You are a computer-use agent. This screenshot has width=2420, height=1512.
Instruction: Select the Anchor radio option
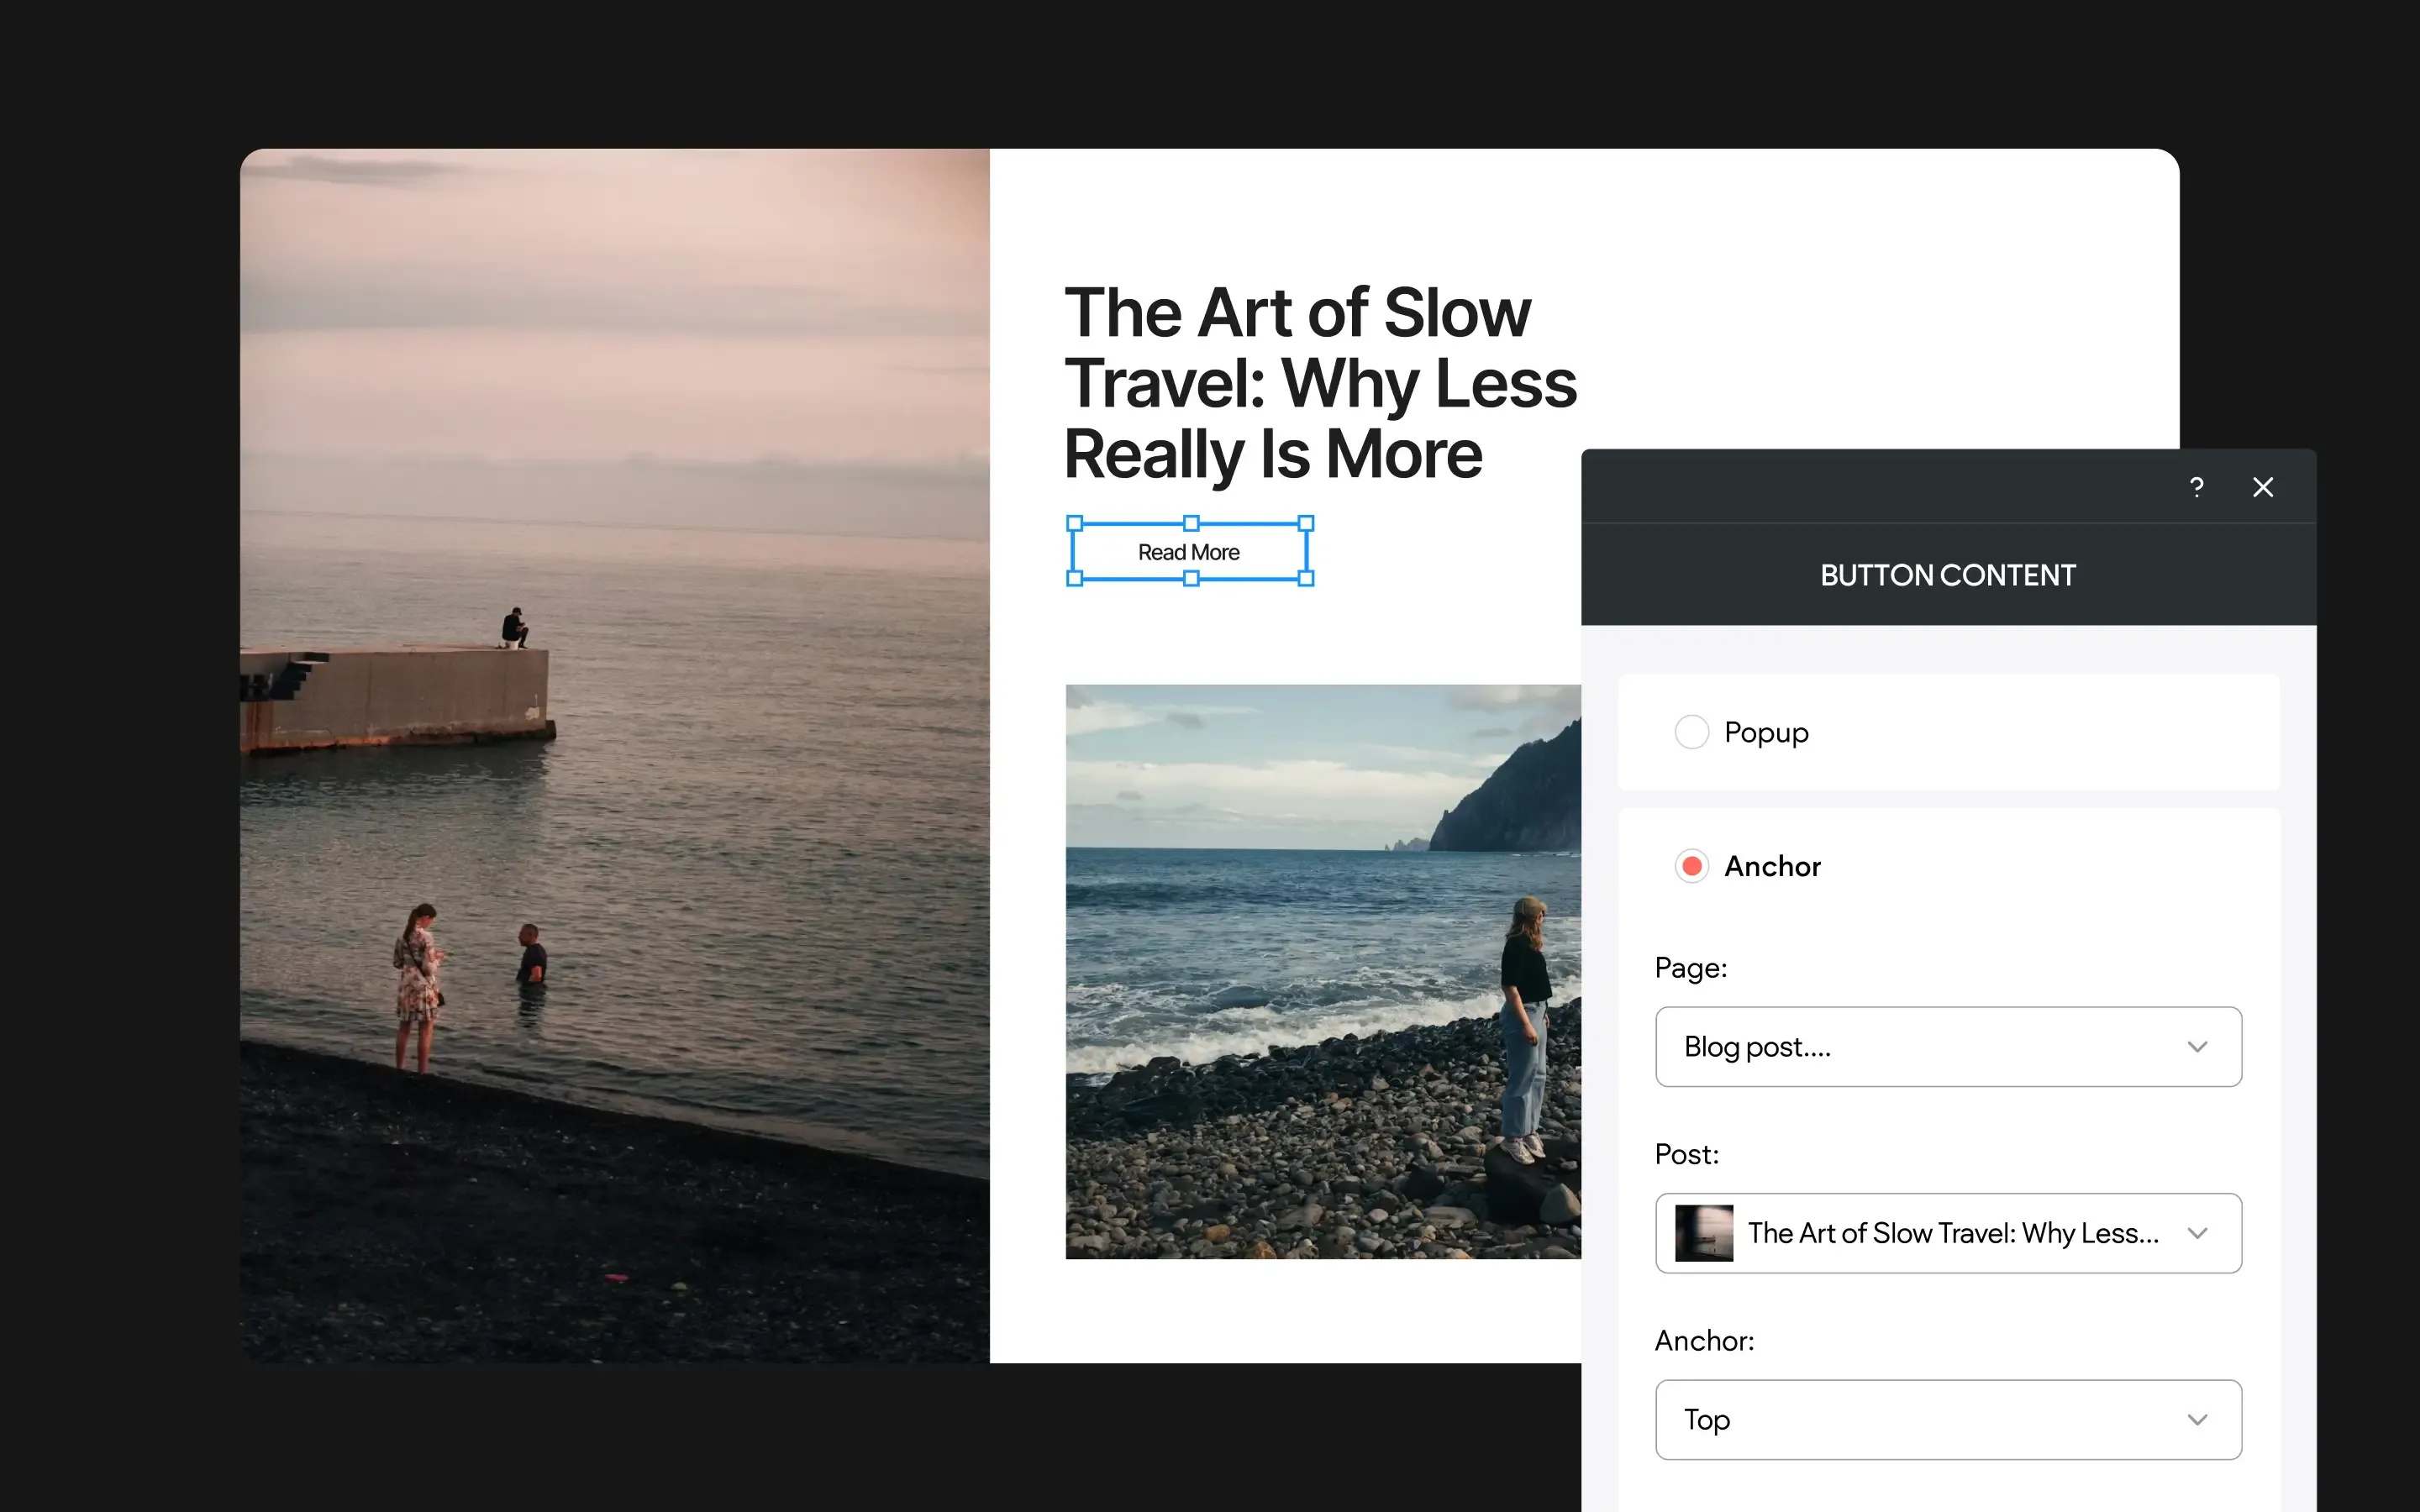pyautogui.click(x=1692, y=866)
